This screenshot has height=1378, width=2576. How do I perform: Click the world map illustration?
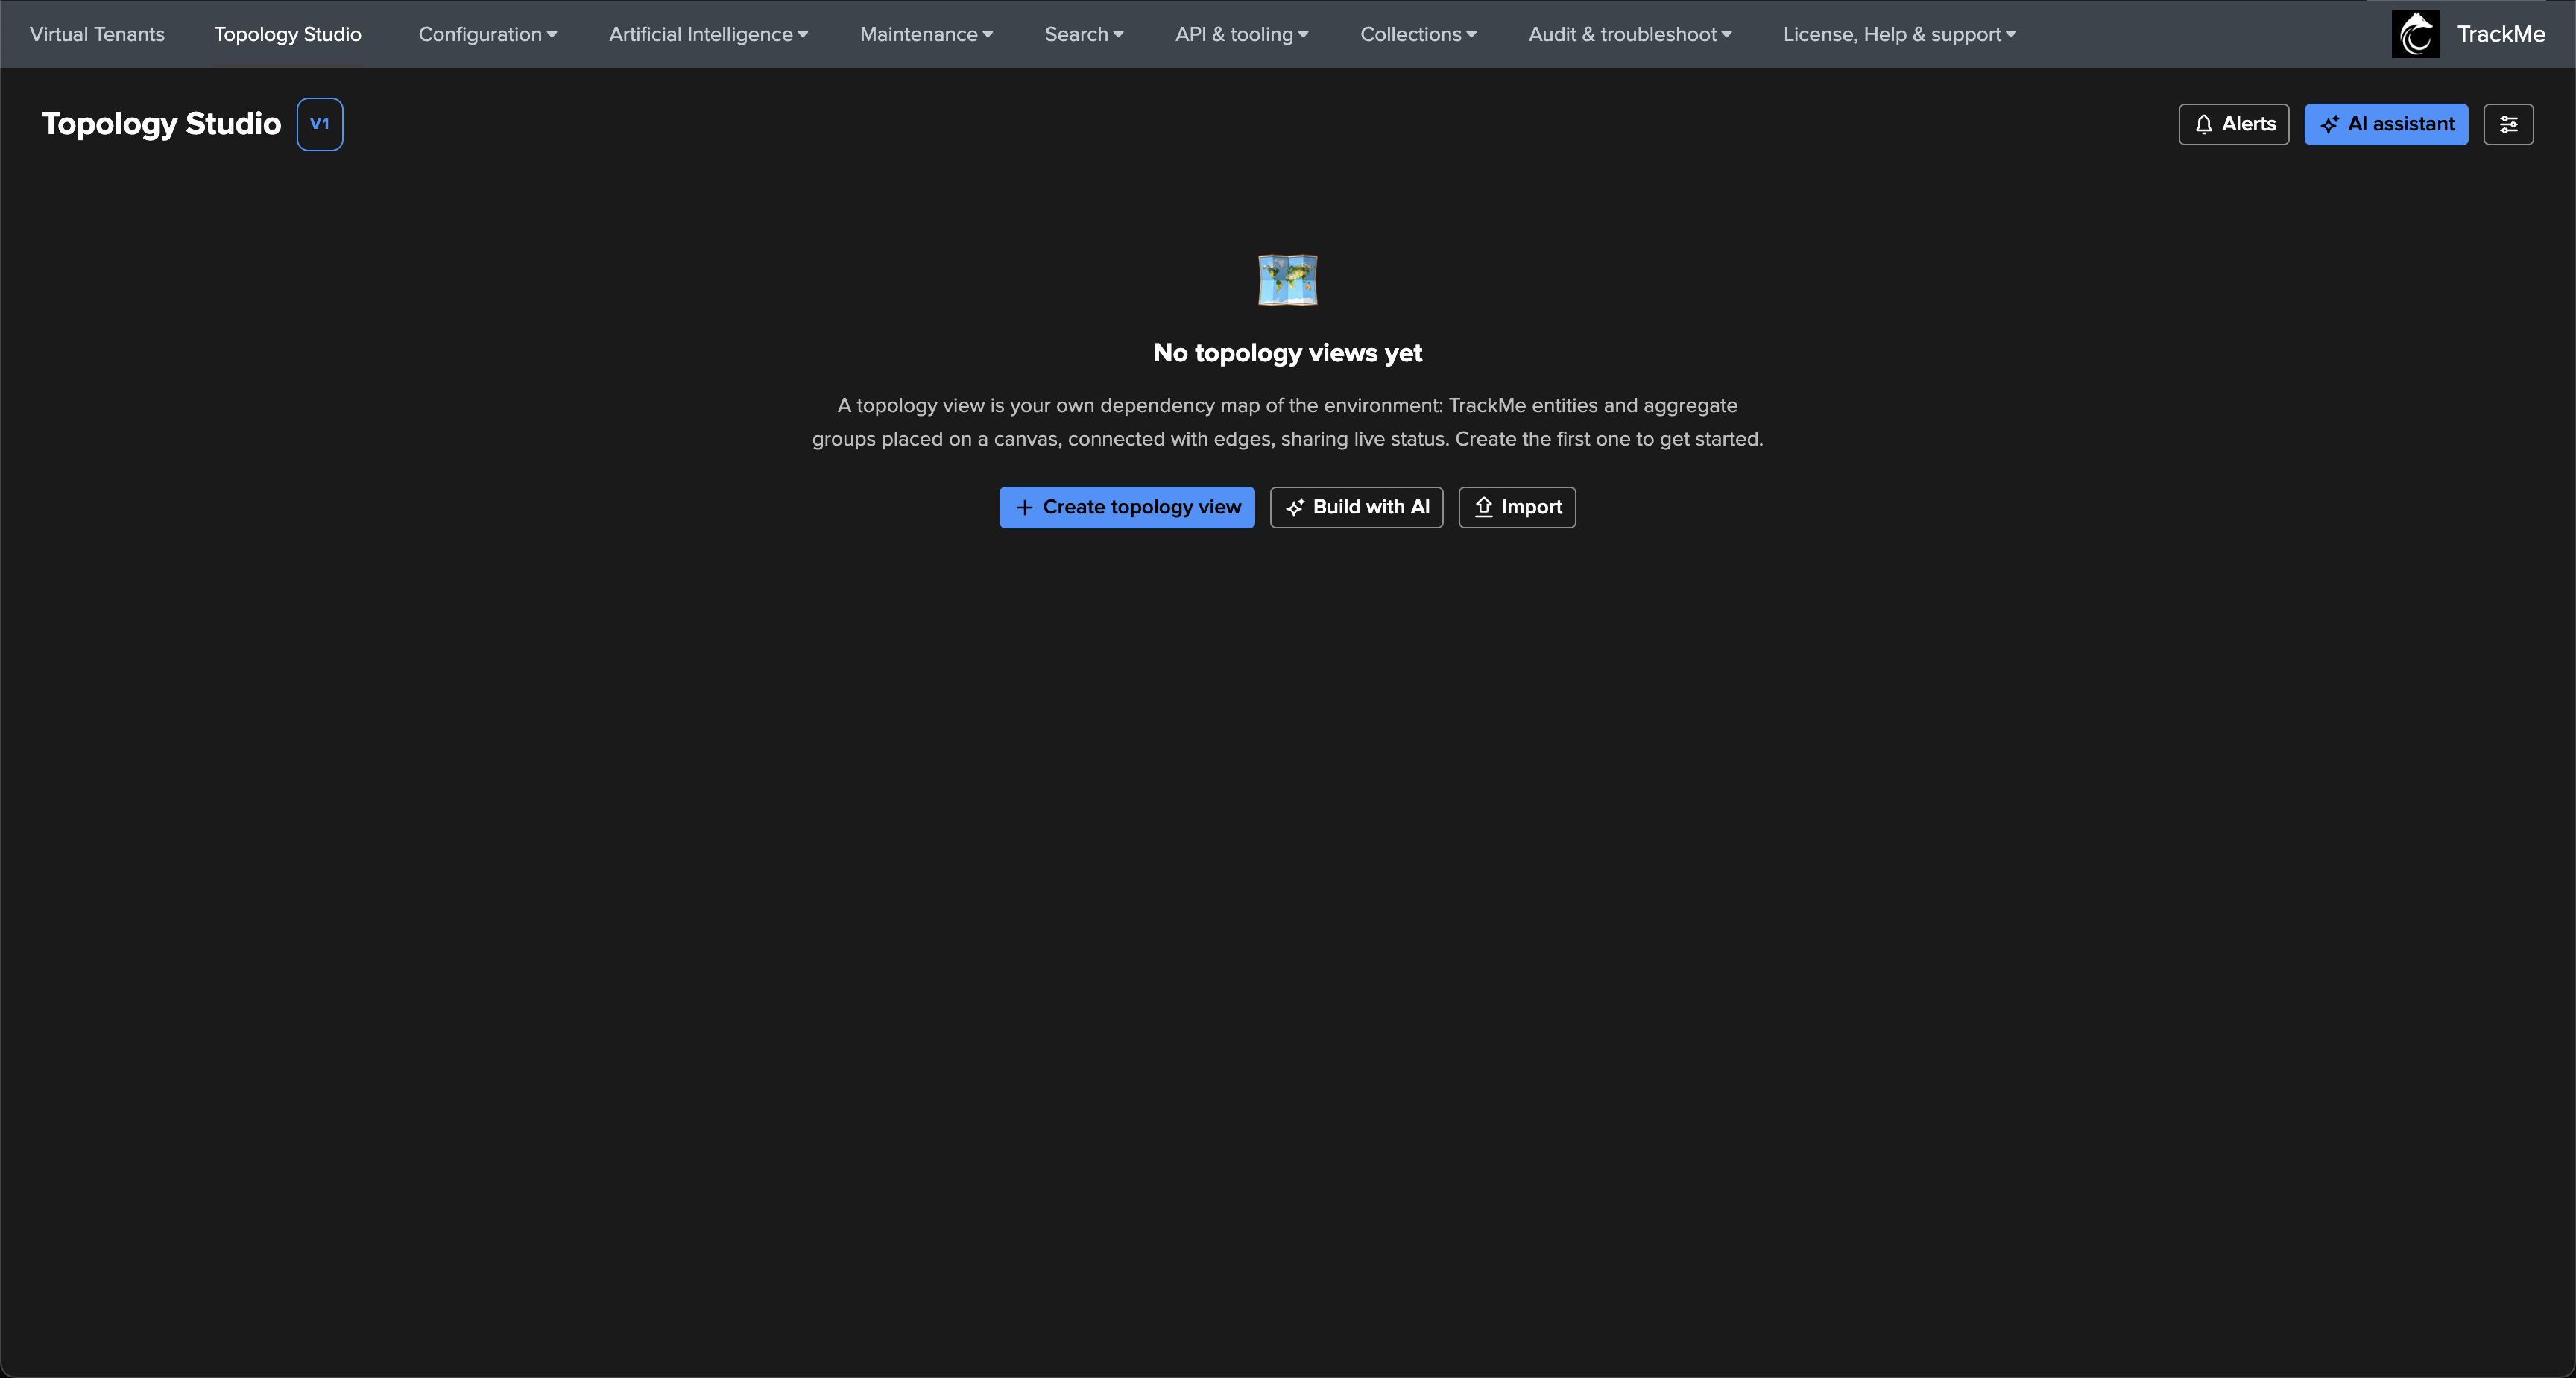tap(1287, 280)
